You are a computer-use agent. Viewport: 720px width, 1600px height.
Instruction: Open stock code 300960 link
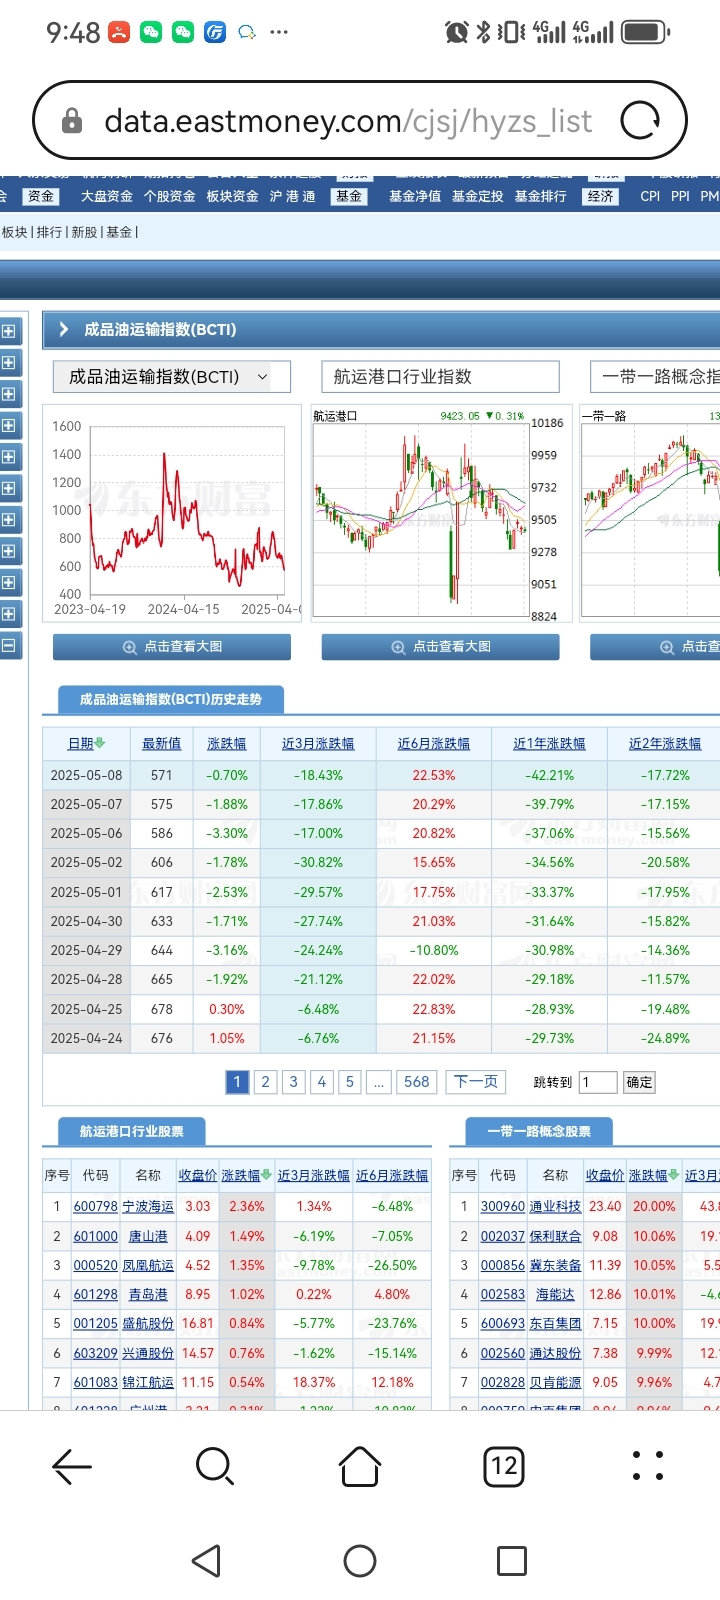point(503,1207)
